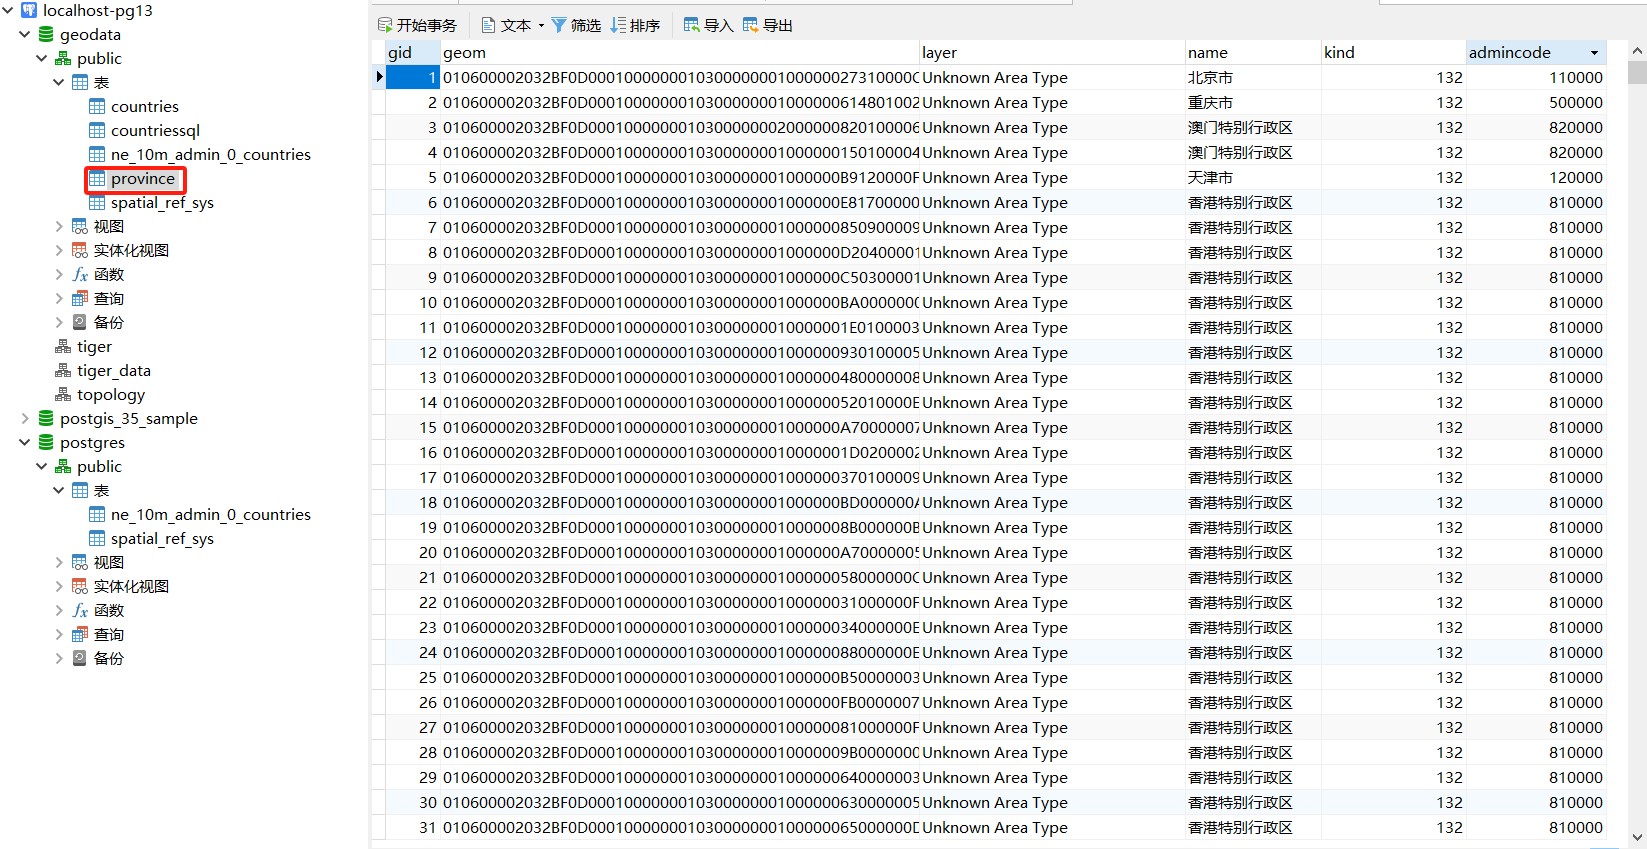This screenshot has height=849, width=1647.
Task: Click the geom column header
Action: point(679,52)
